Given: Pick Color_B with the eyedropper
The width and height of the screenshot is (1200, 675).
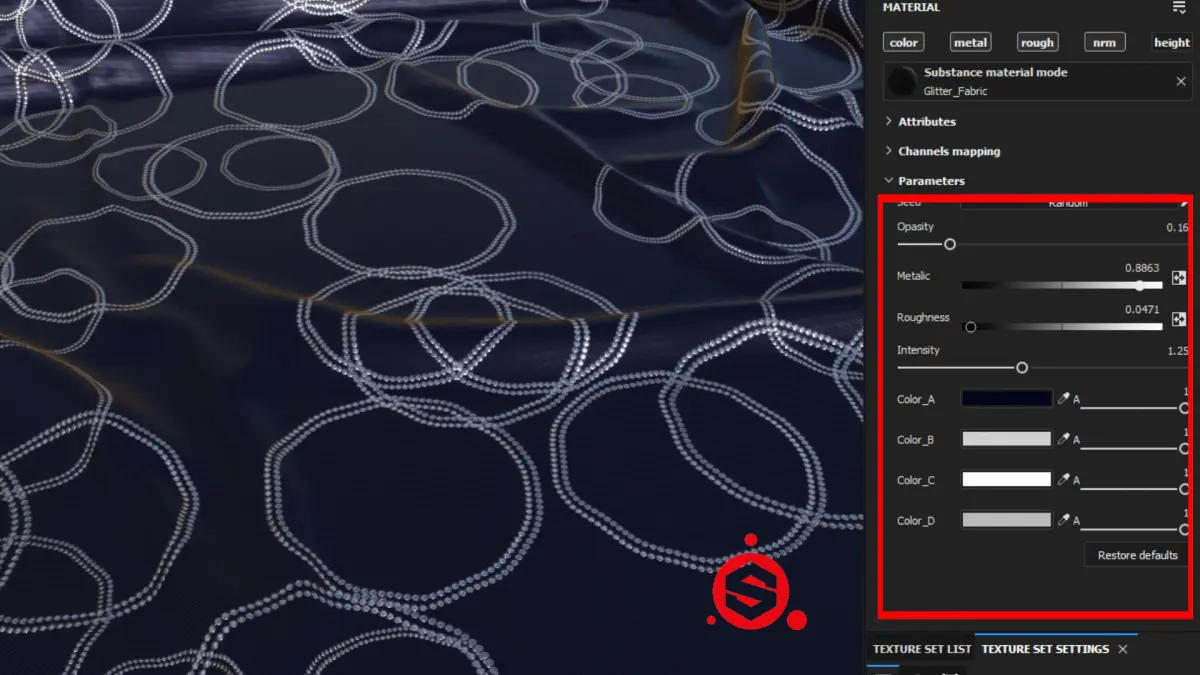Looking at the screenshot, I should pos(1064,439).
